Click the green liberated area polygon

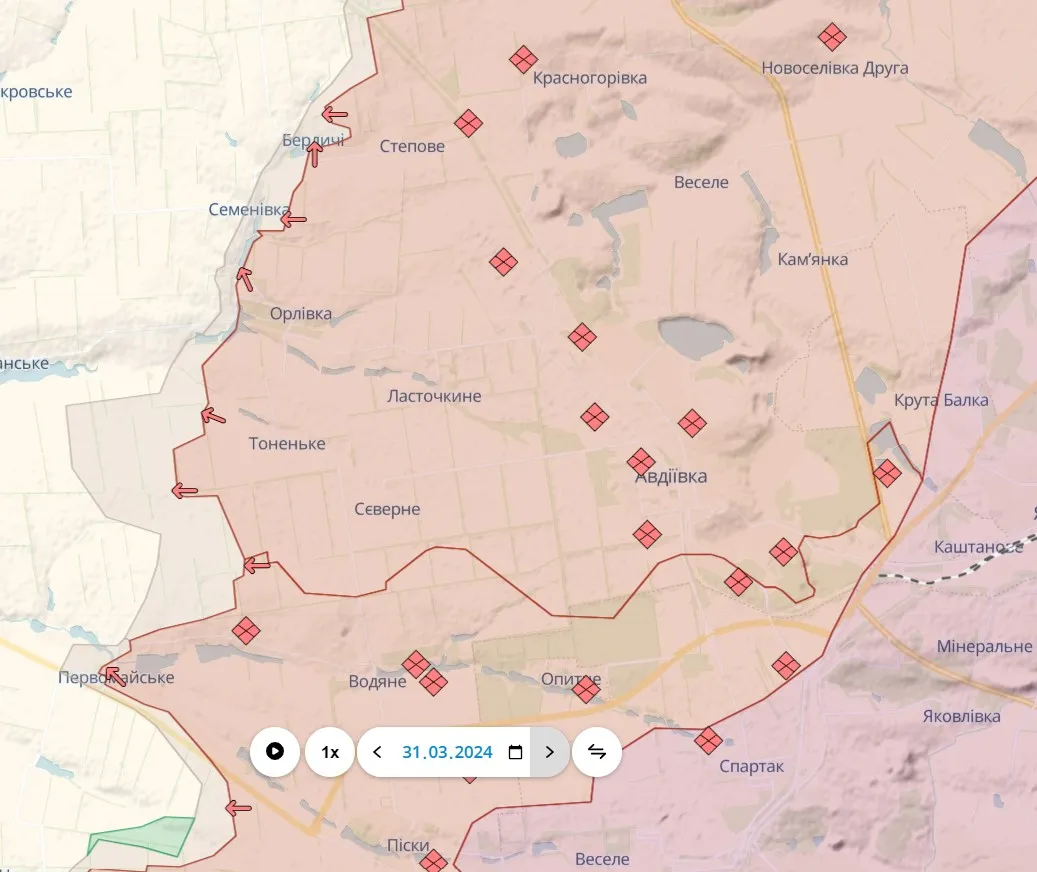tap(142, 836)
